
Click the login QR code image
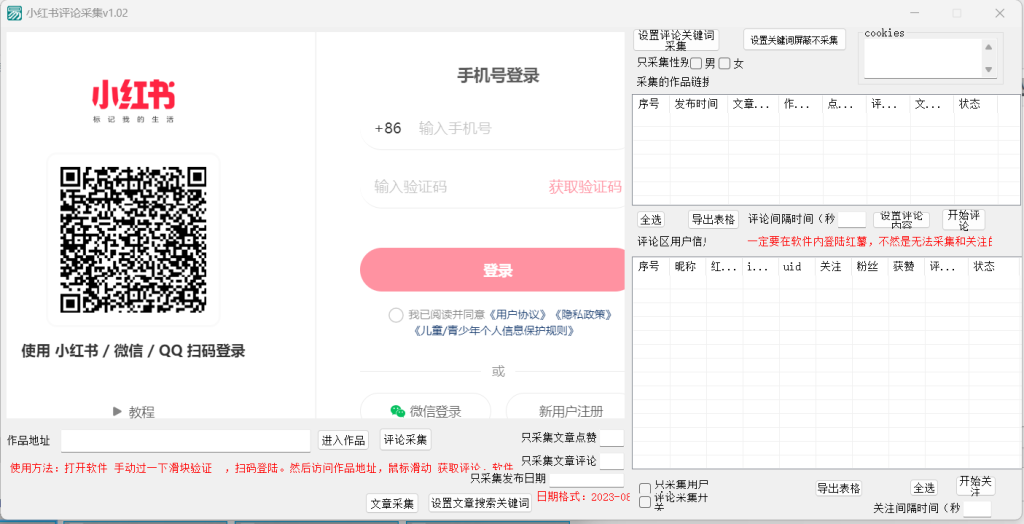133,238
